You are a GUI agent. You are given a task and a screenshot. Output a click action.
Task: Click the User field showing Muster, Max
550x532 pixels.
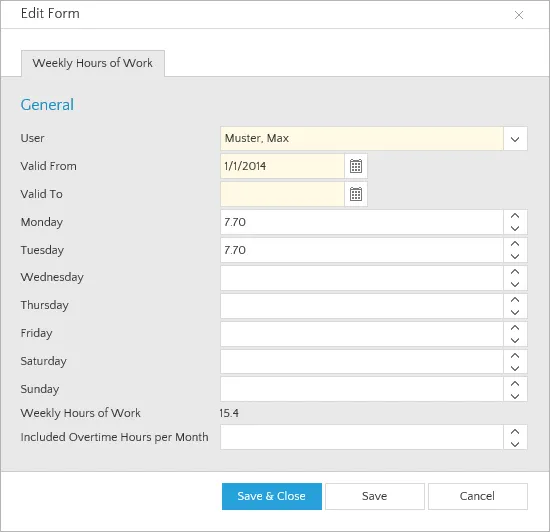pyautogui.click(x=362, y=139)
